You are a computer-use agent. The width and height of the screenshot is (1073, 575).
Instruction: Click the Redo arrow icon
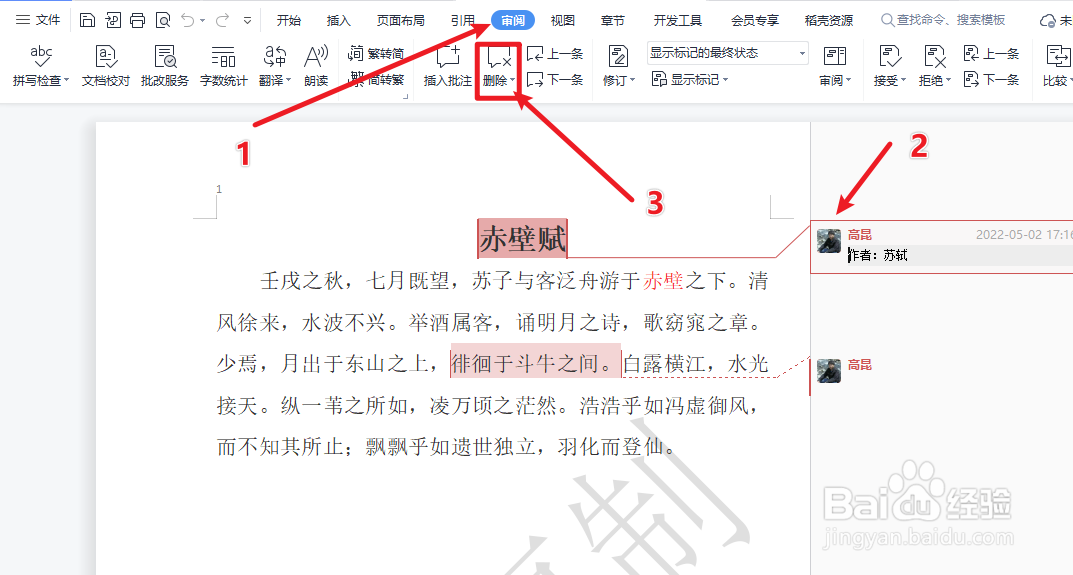222,20
